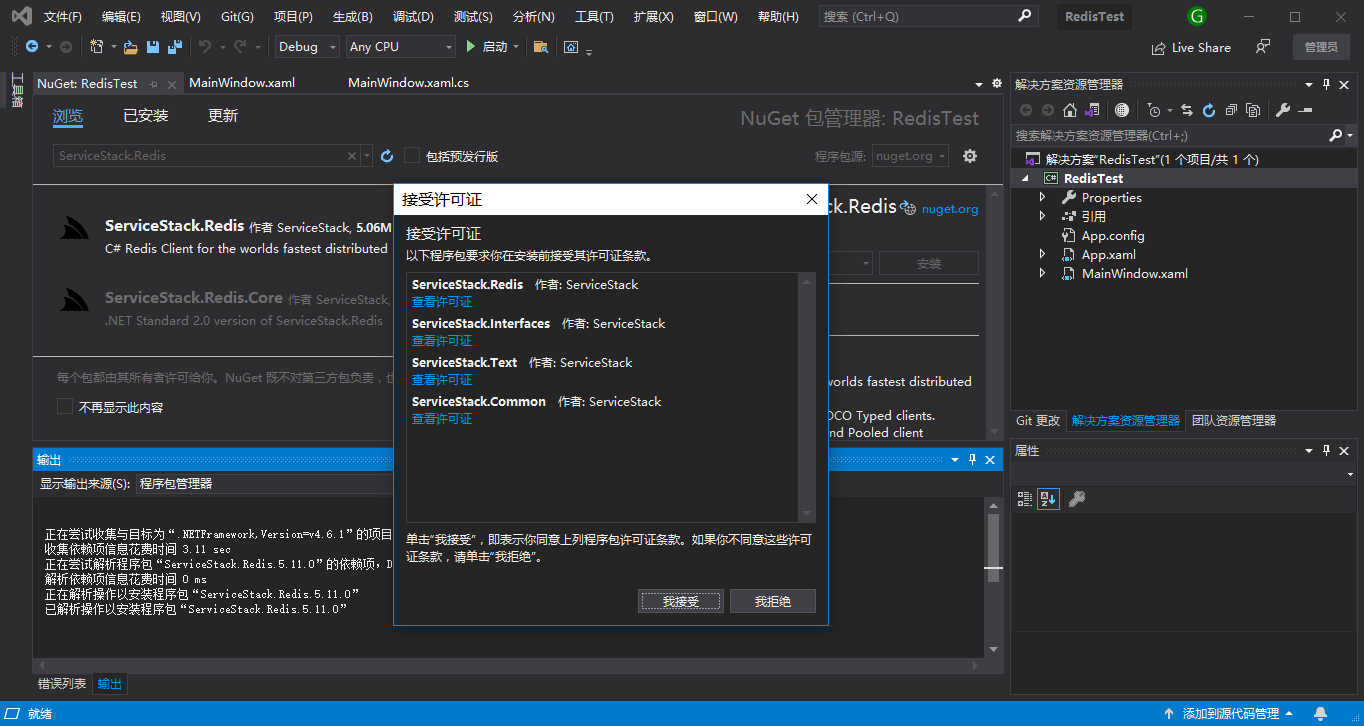Click the output panel vertical scrollbar
The height and width of the screenshot is (726, 1364).
pos(993,578)
